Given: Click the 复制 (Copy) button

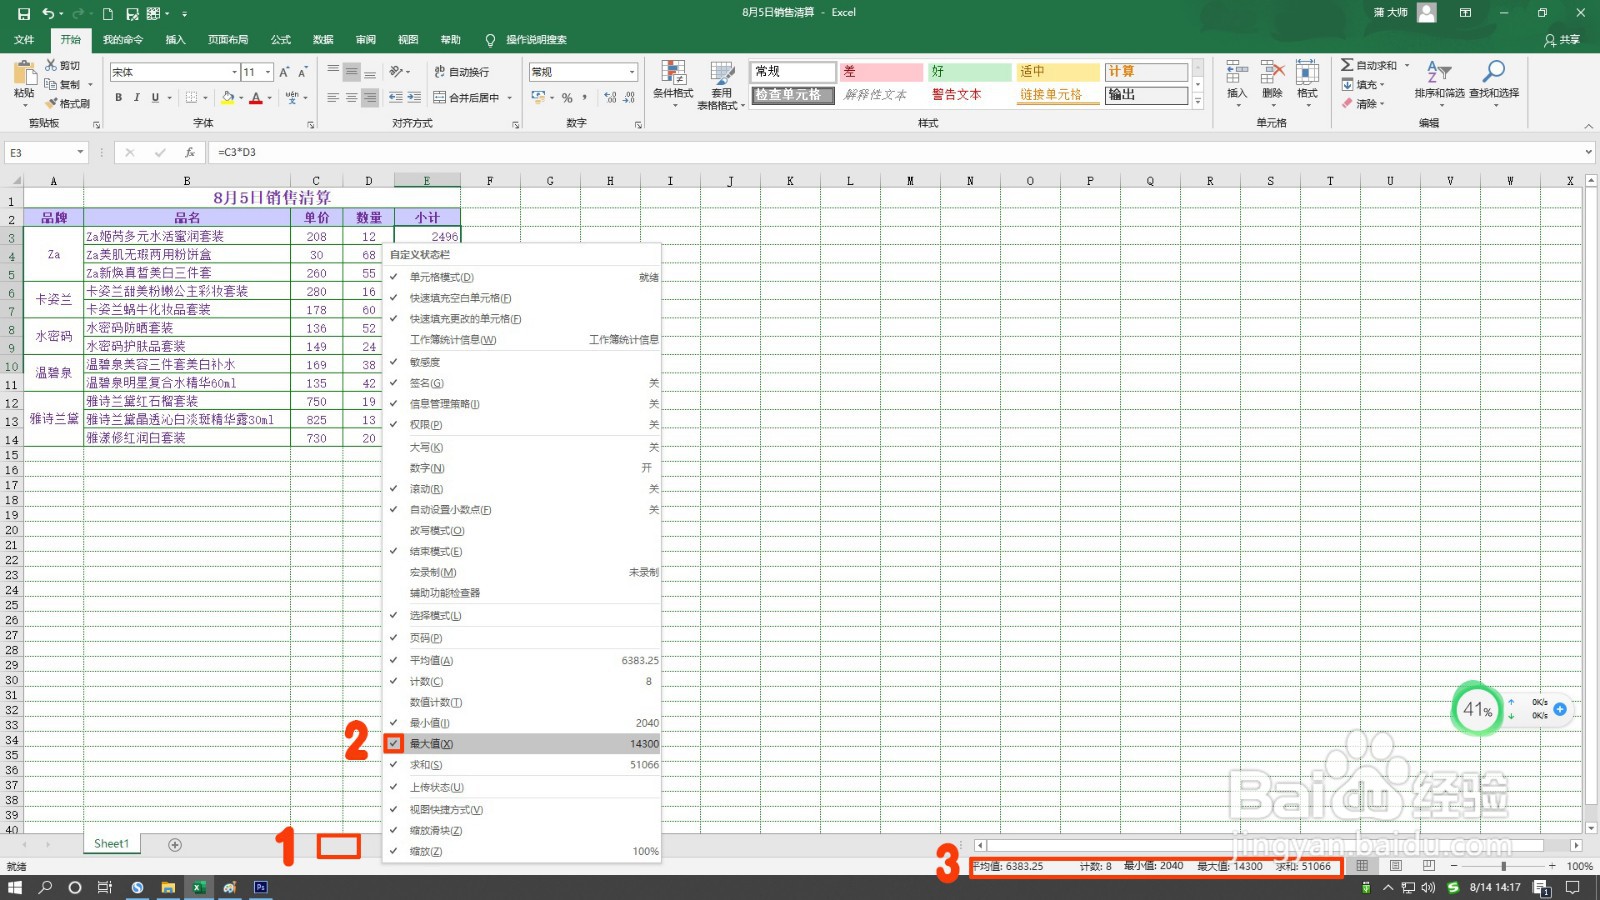Looking at the screenshot, I should (x=63, y=85).
